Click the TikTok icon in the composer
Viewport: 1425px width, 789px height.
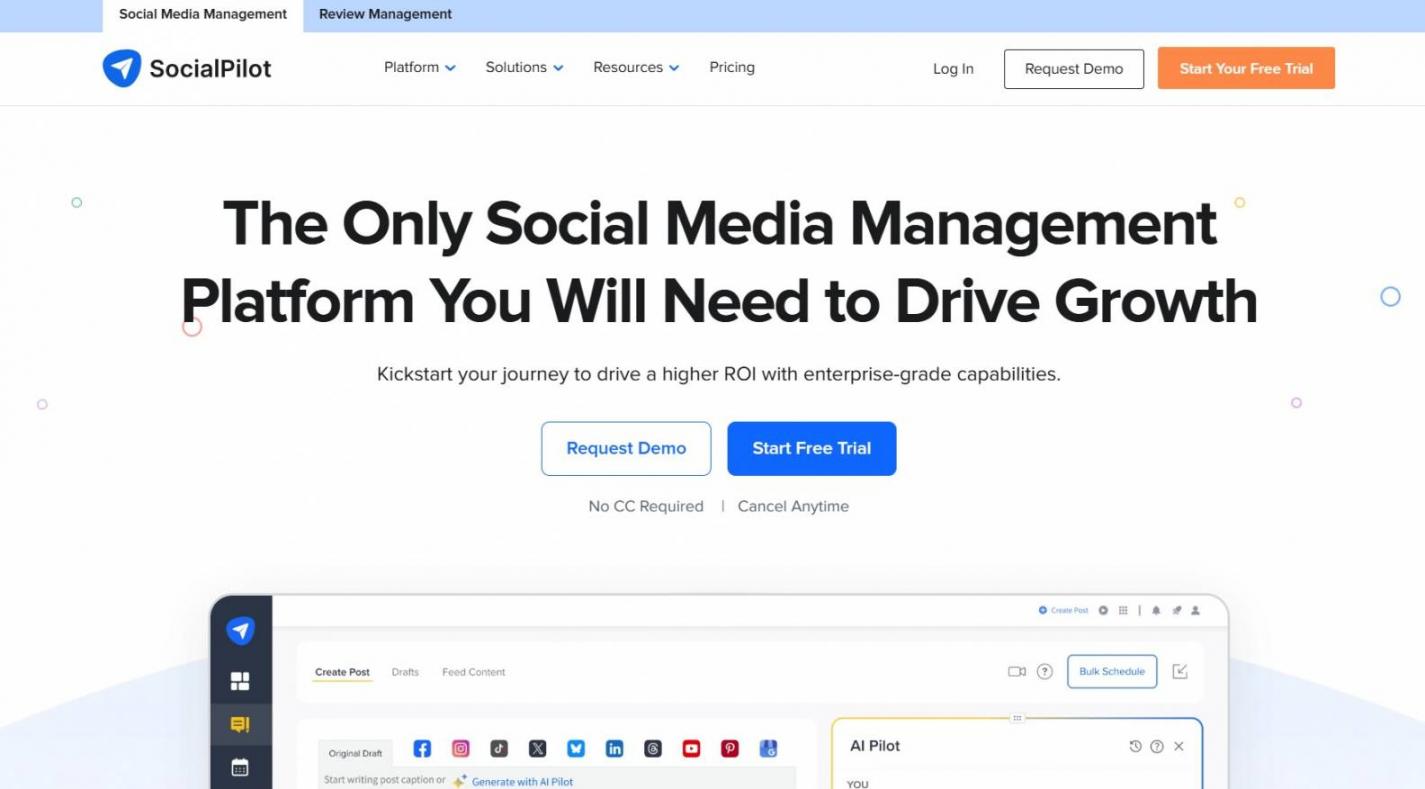499,748
